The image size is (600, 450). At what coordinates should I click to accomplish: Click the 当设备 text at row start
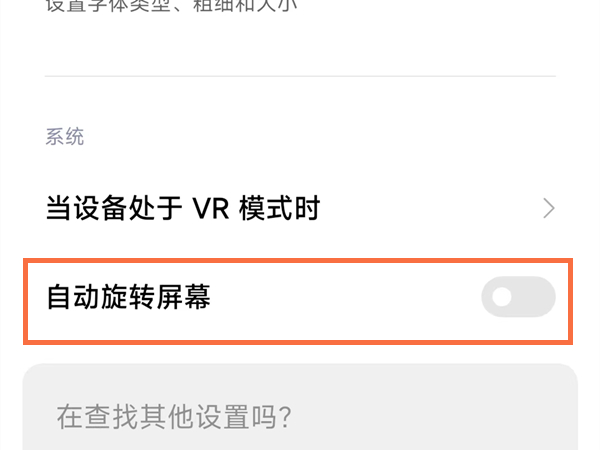click(x=86, y=209)
